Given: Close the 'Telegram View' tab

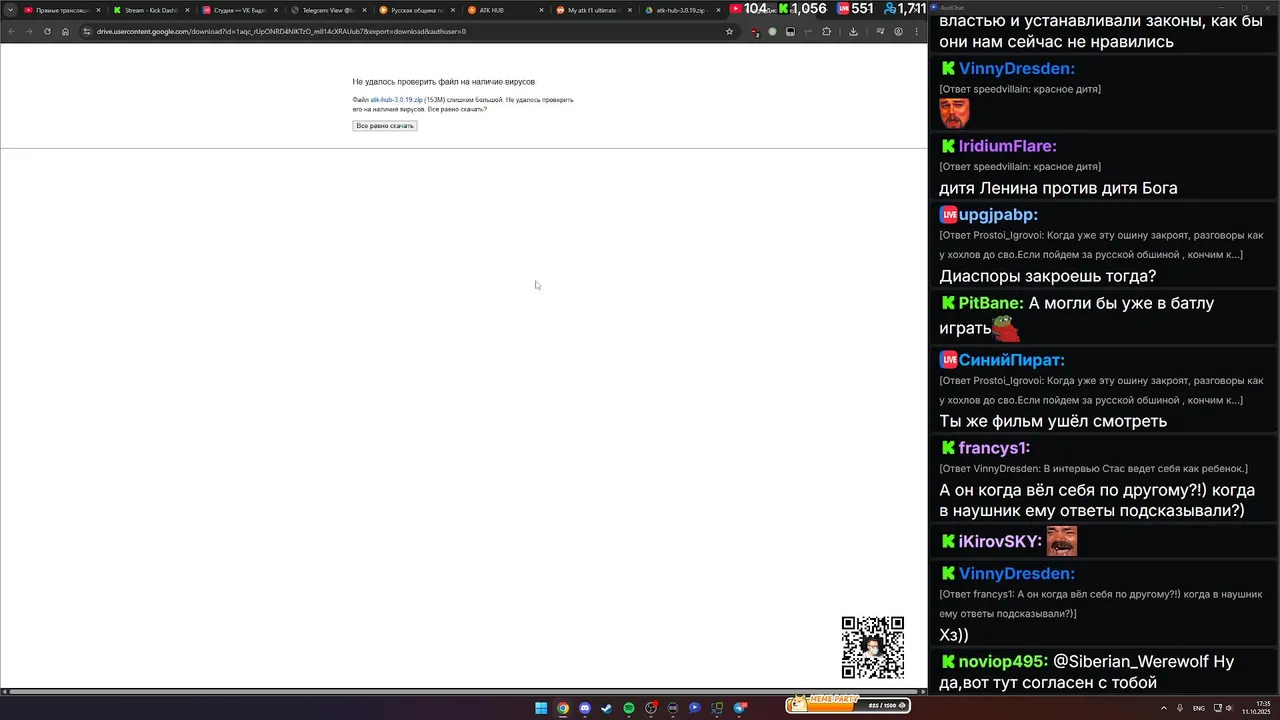Looking at the screenshot, I should point(364,10).
